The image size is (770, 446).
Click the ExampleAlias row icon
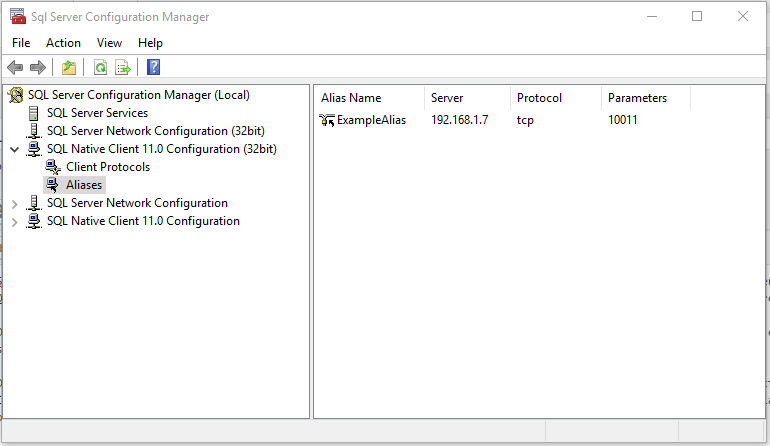(327, 121)
